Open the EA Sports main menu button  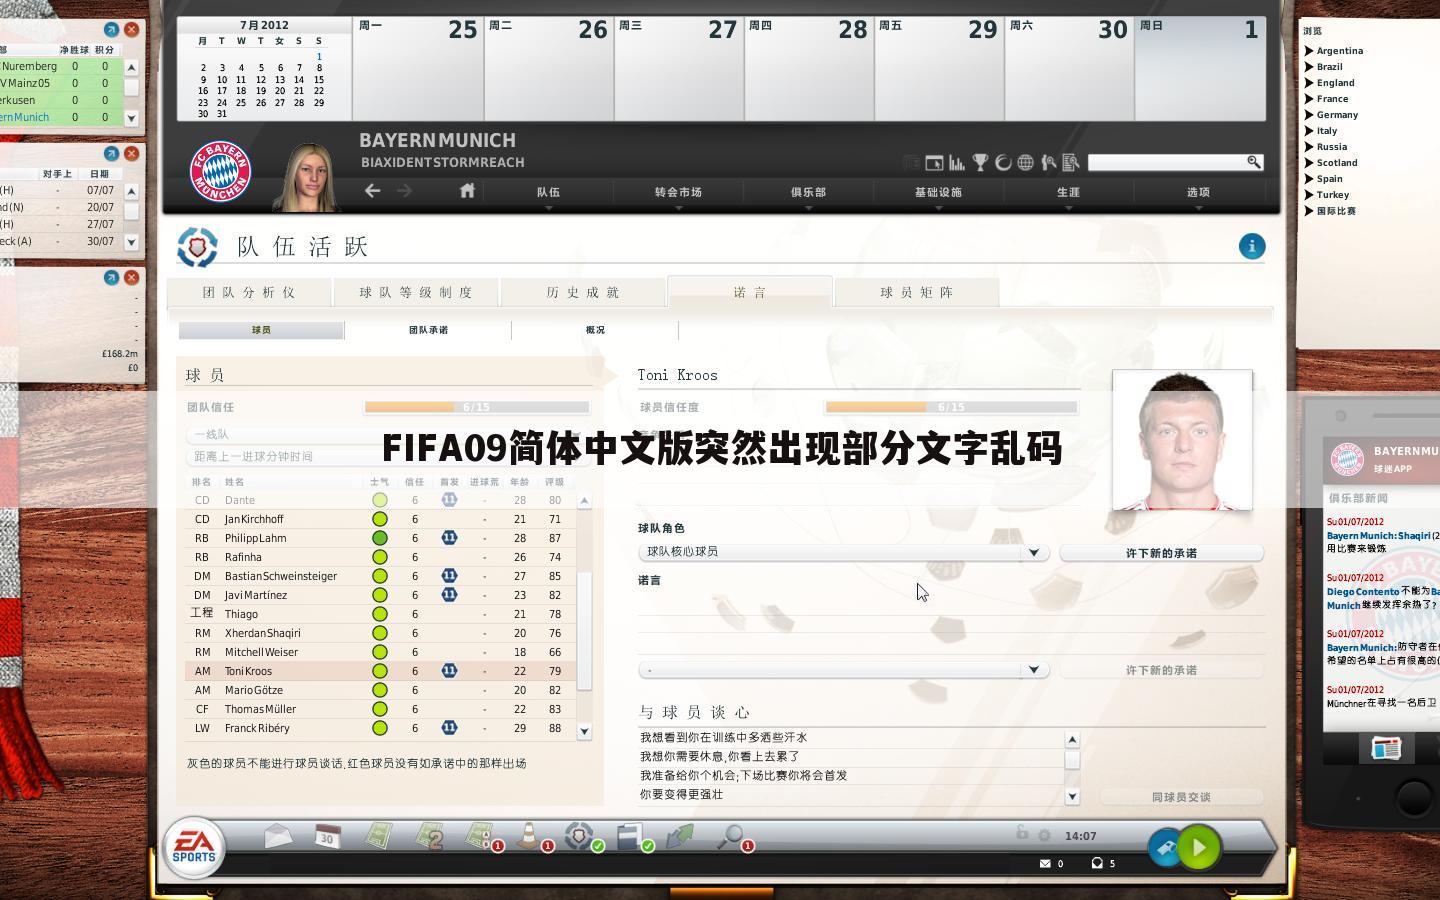pos(194,847)
